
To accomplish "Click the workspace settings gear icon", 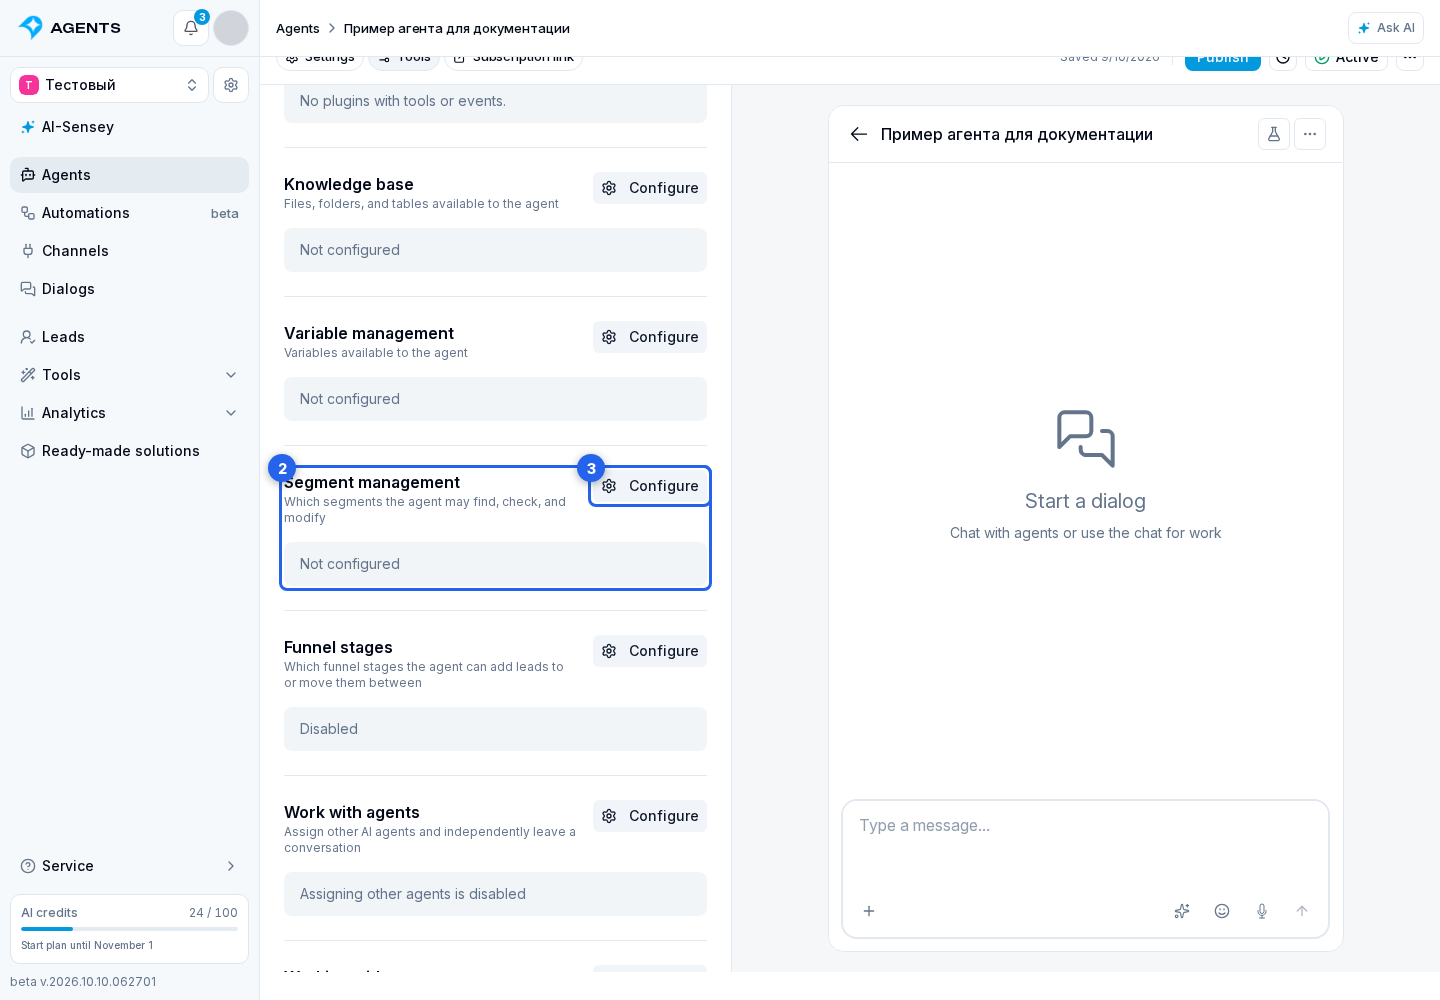I will click(231, 85).
